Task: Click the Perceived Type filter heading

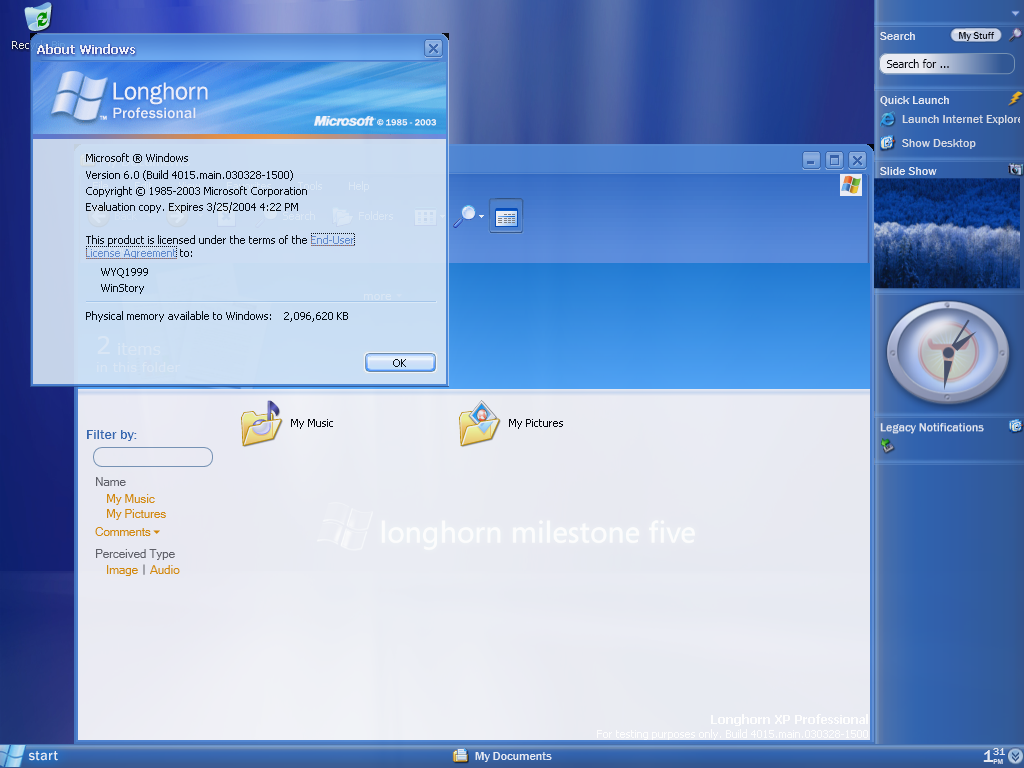Action: pos(135,554)
